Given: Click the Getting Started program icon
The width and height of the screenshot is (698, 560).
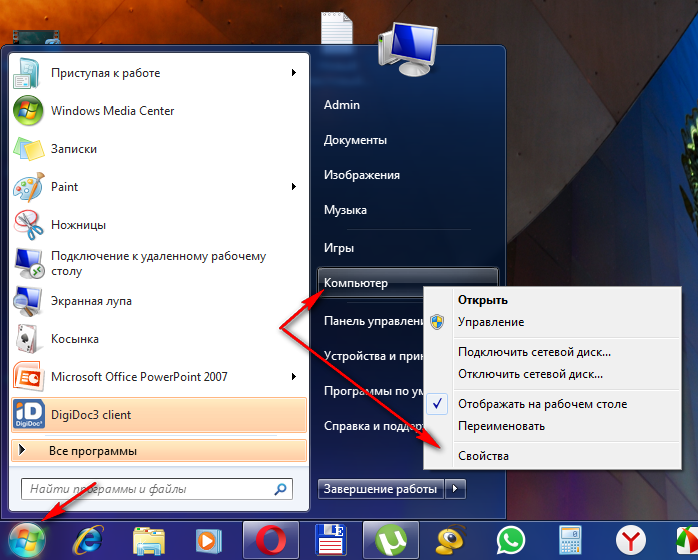Looking at the screenshot, I should (28, 73).
